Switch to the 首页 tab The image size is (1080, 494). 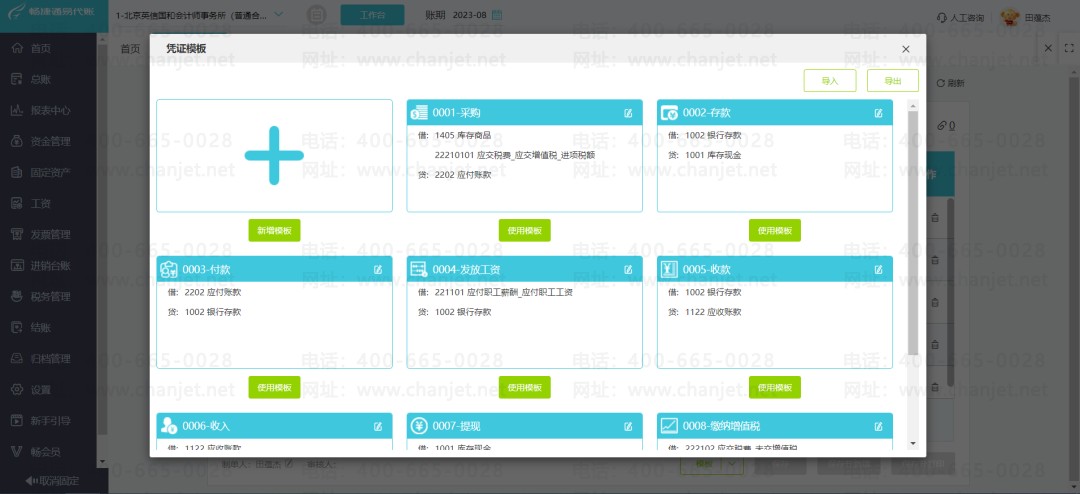pos(130,48)
